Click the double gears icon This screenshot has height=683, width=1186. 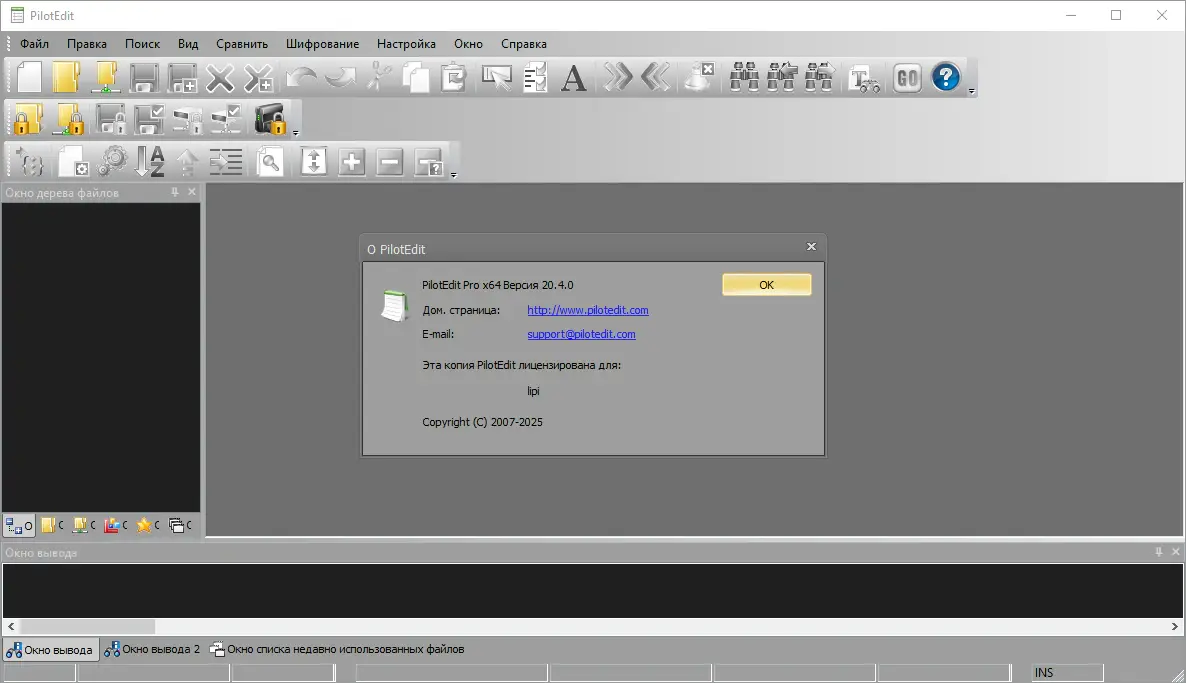[x=113, y=162]
